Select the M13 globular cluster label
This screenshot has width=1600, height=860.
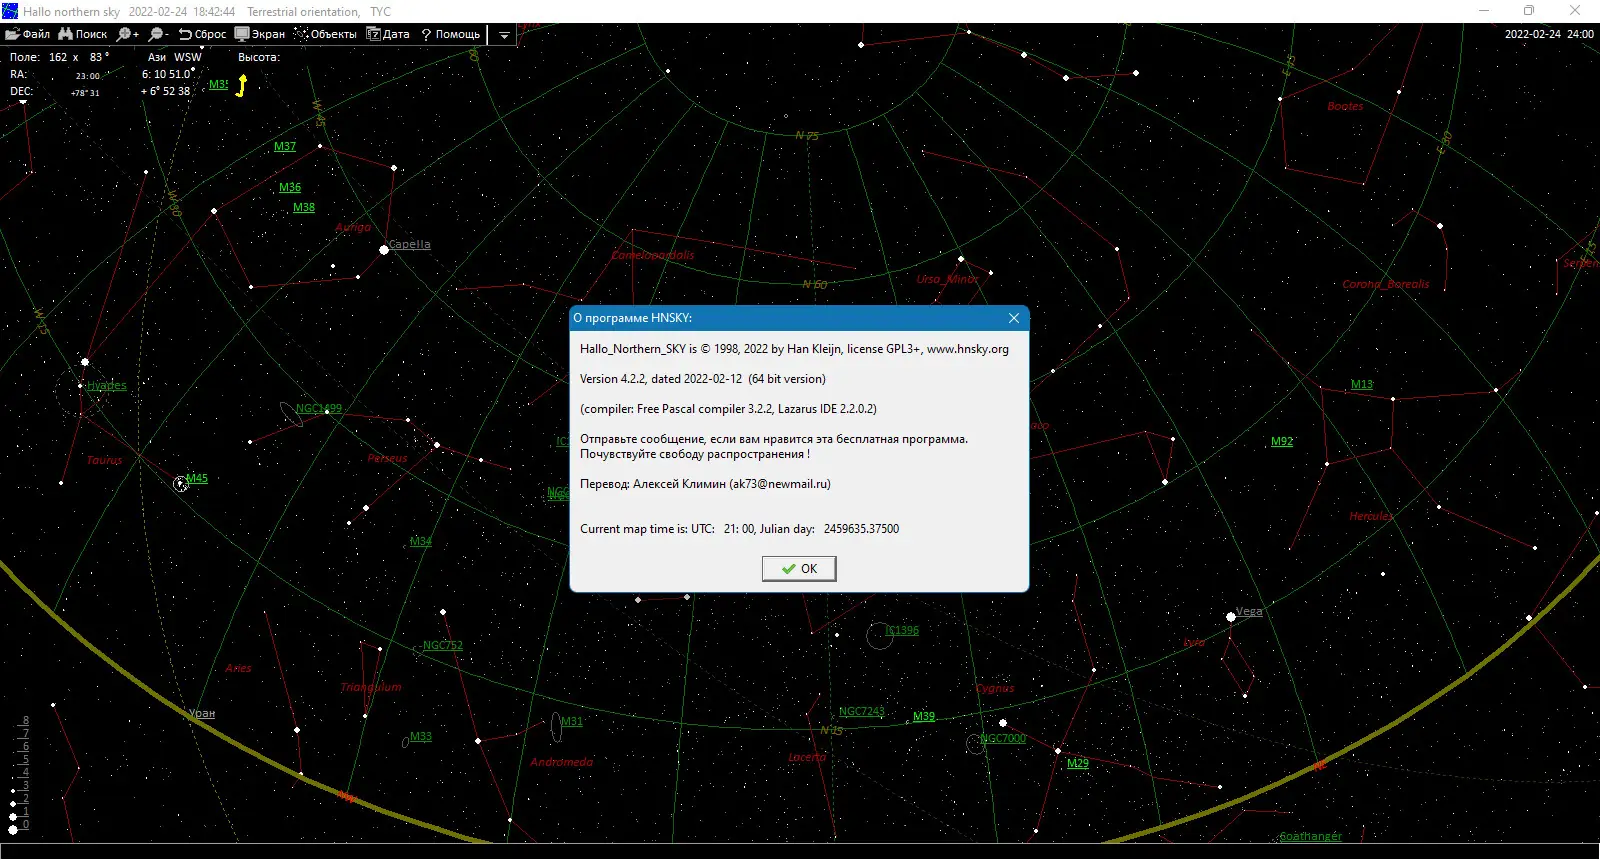1362,384
